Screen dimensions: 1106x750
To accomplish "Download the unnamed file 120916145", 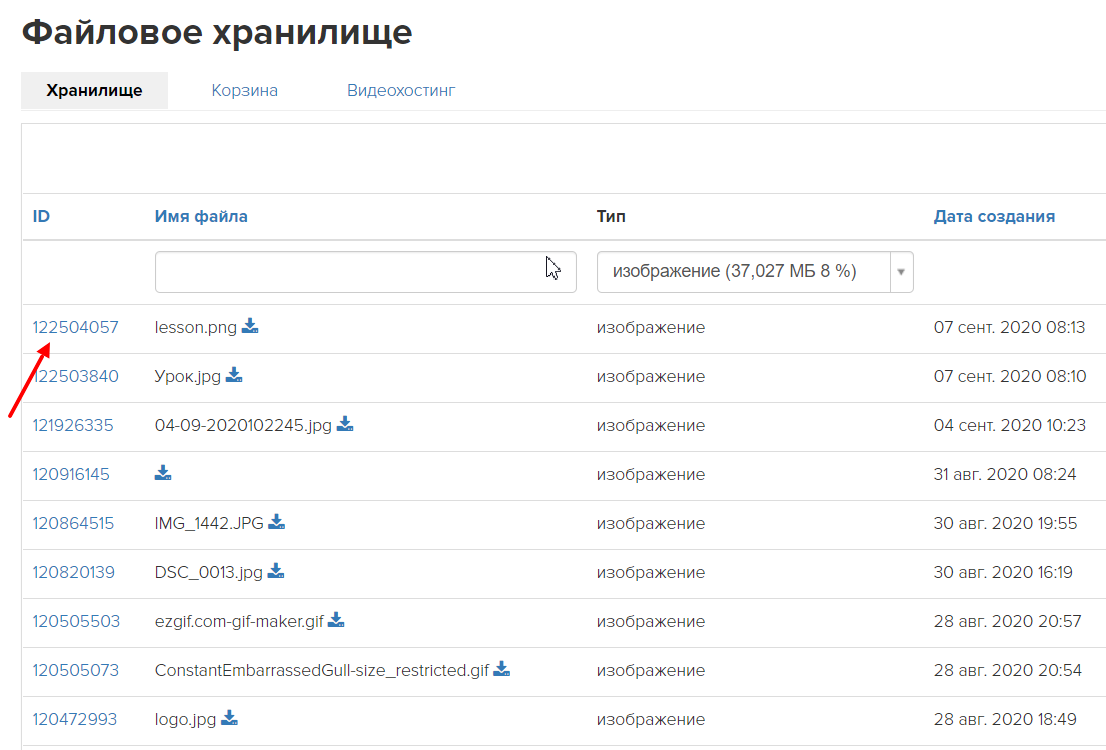I will pyautogui.click(x=164, y=474).
